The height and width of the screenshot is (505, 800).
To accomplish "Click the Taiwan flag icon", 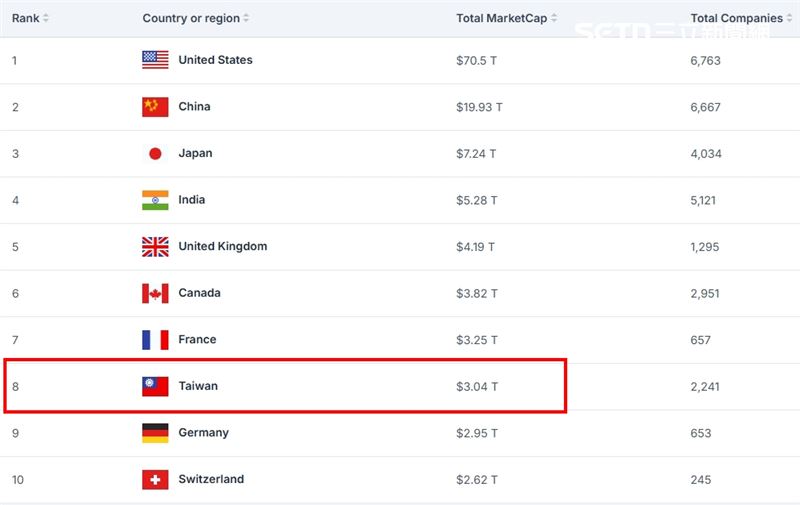I will point(155,387).
